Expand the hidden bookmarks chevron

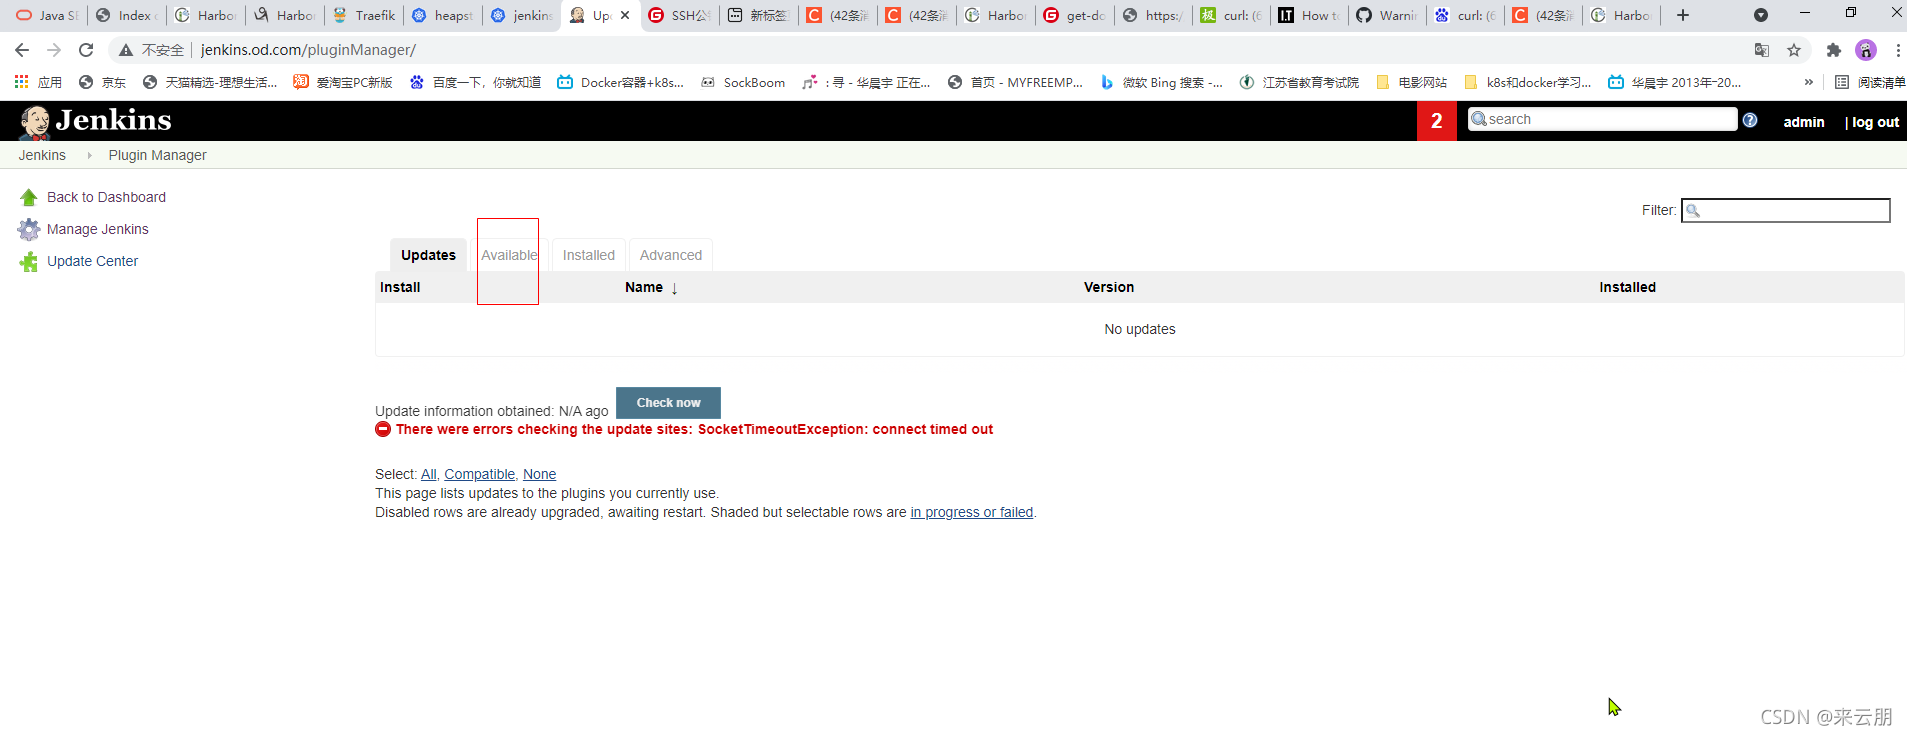[x=1808, y=82]
